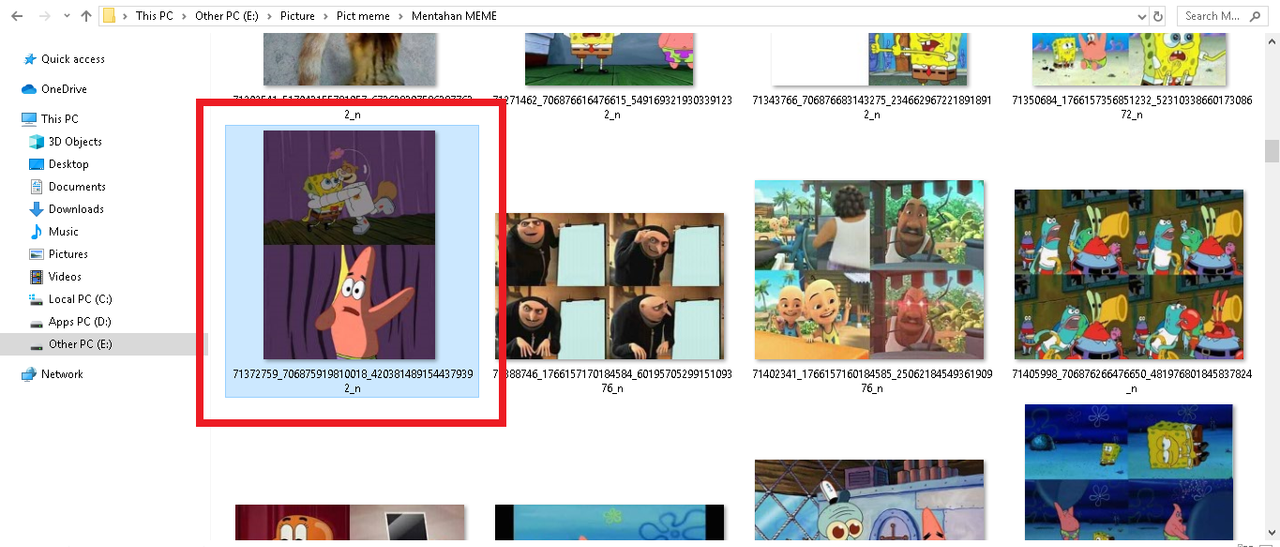
Task: Navigate to Picture breadcrumb
Action: 298,16
